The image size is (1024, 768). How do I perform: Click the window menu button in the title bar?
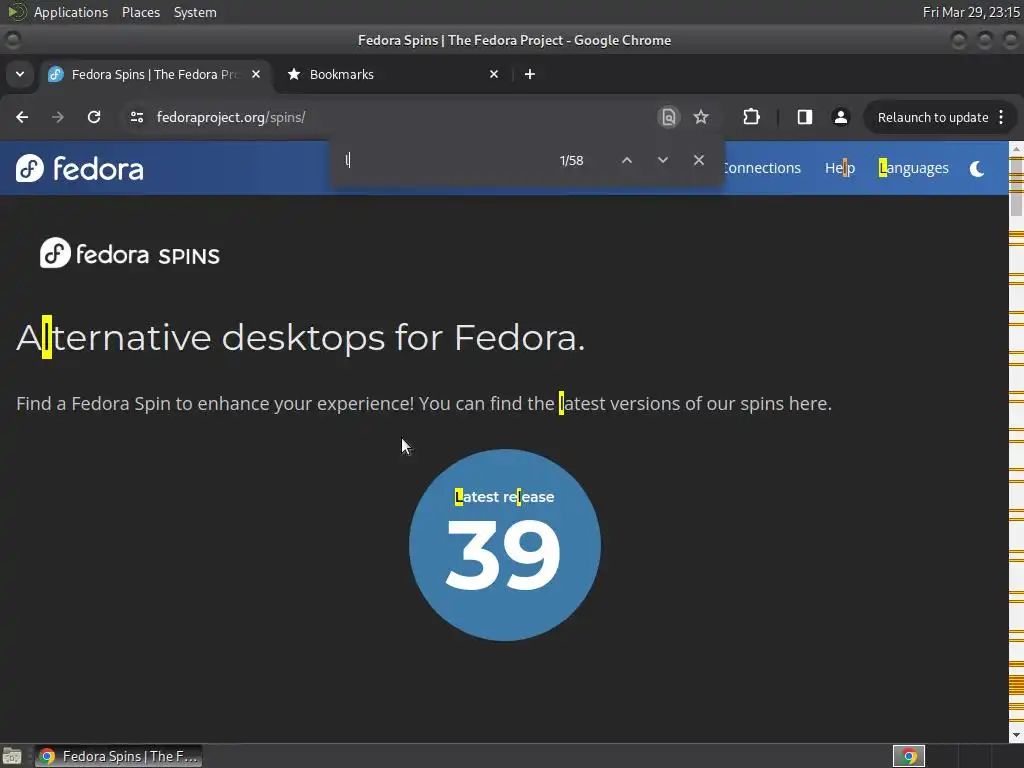(12, 40)
